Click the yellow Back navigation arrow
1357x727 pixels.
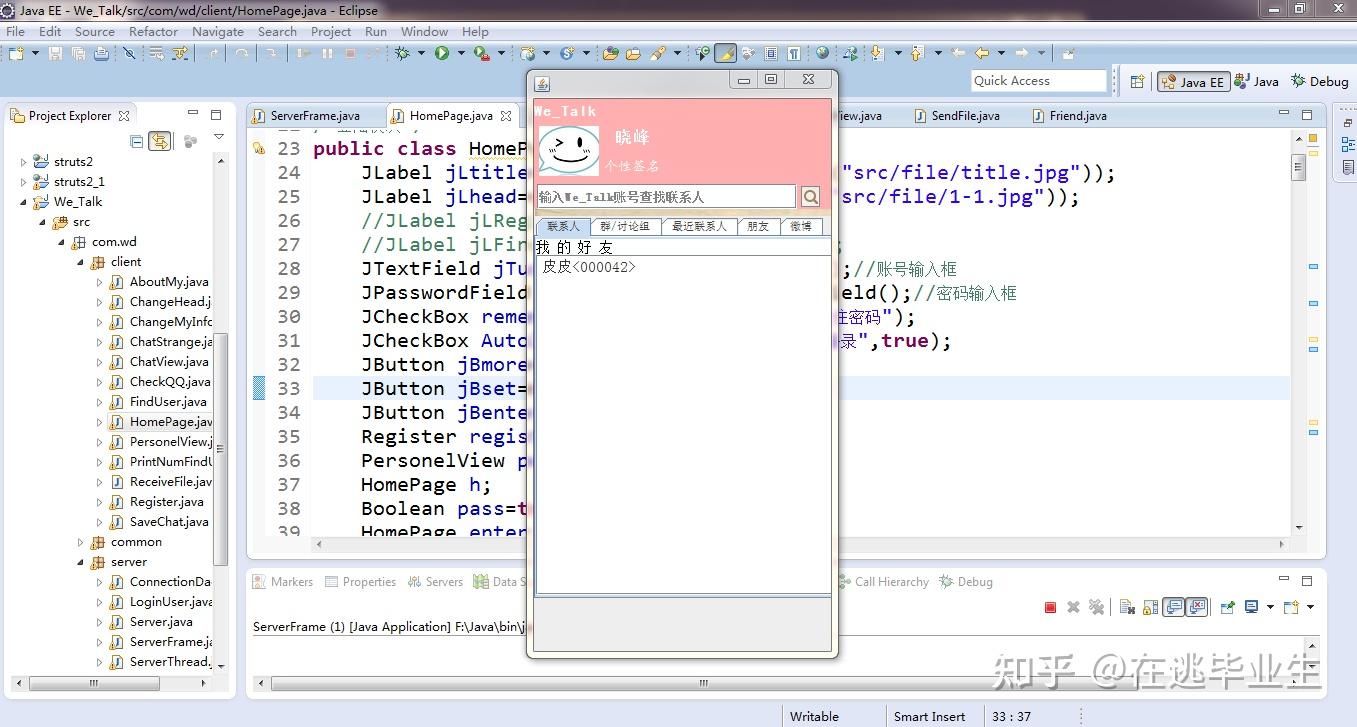[x=982, y=53]
